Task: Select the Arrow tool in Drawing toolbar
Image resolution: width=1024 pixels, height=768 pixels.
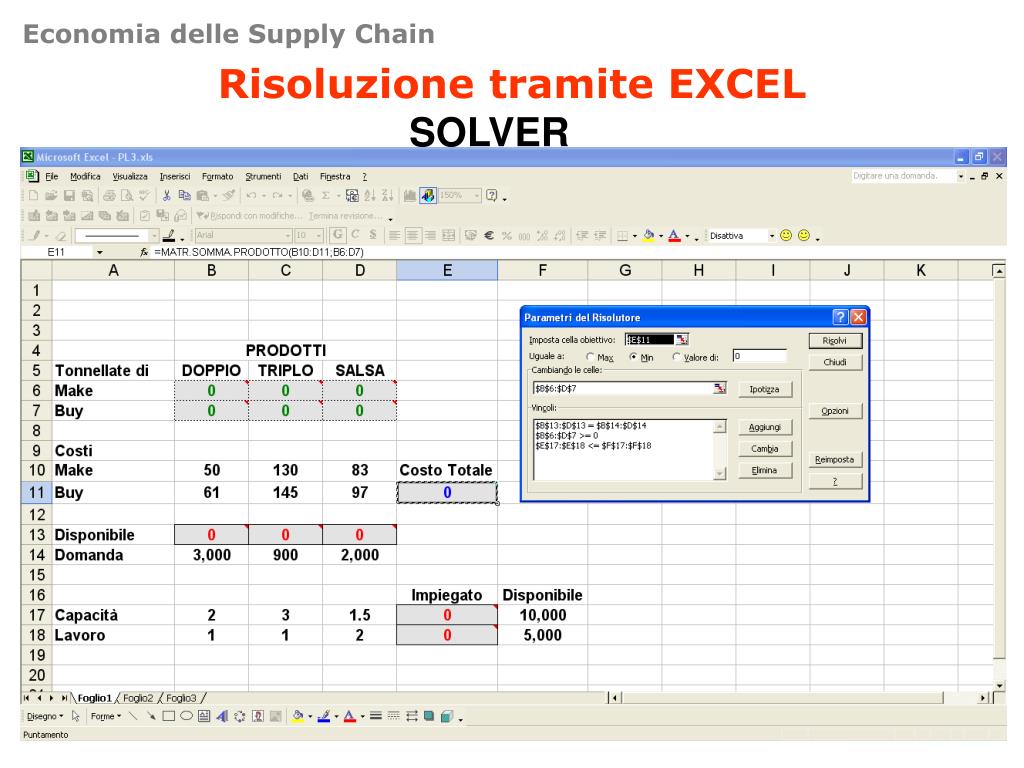Action: click(x=151, y=716)
